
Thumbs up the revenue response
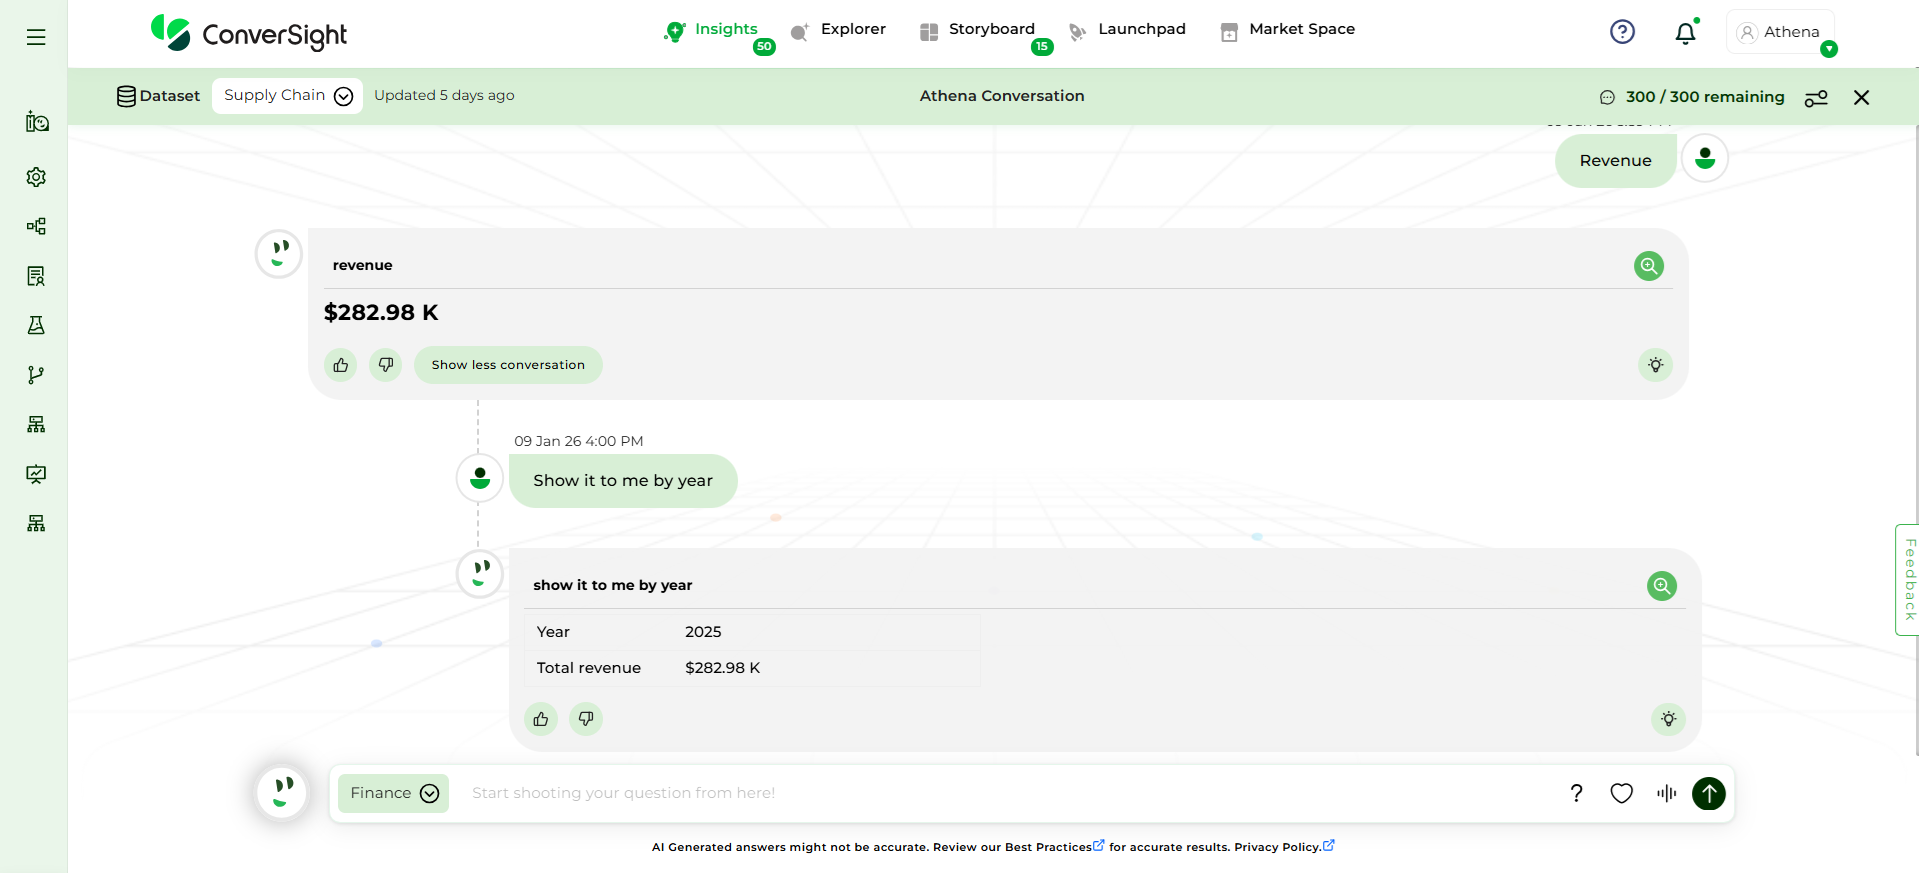coord(341,365)
